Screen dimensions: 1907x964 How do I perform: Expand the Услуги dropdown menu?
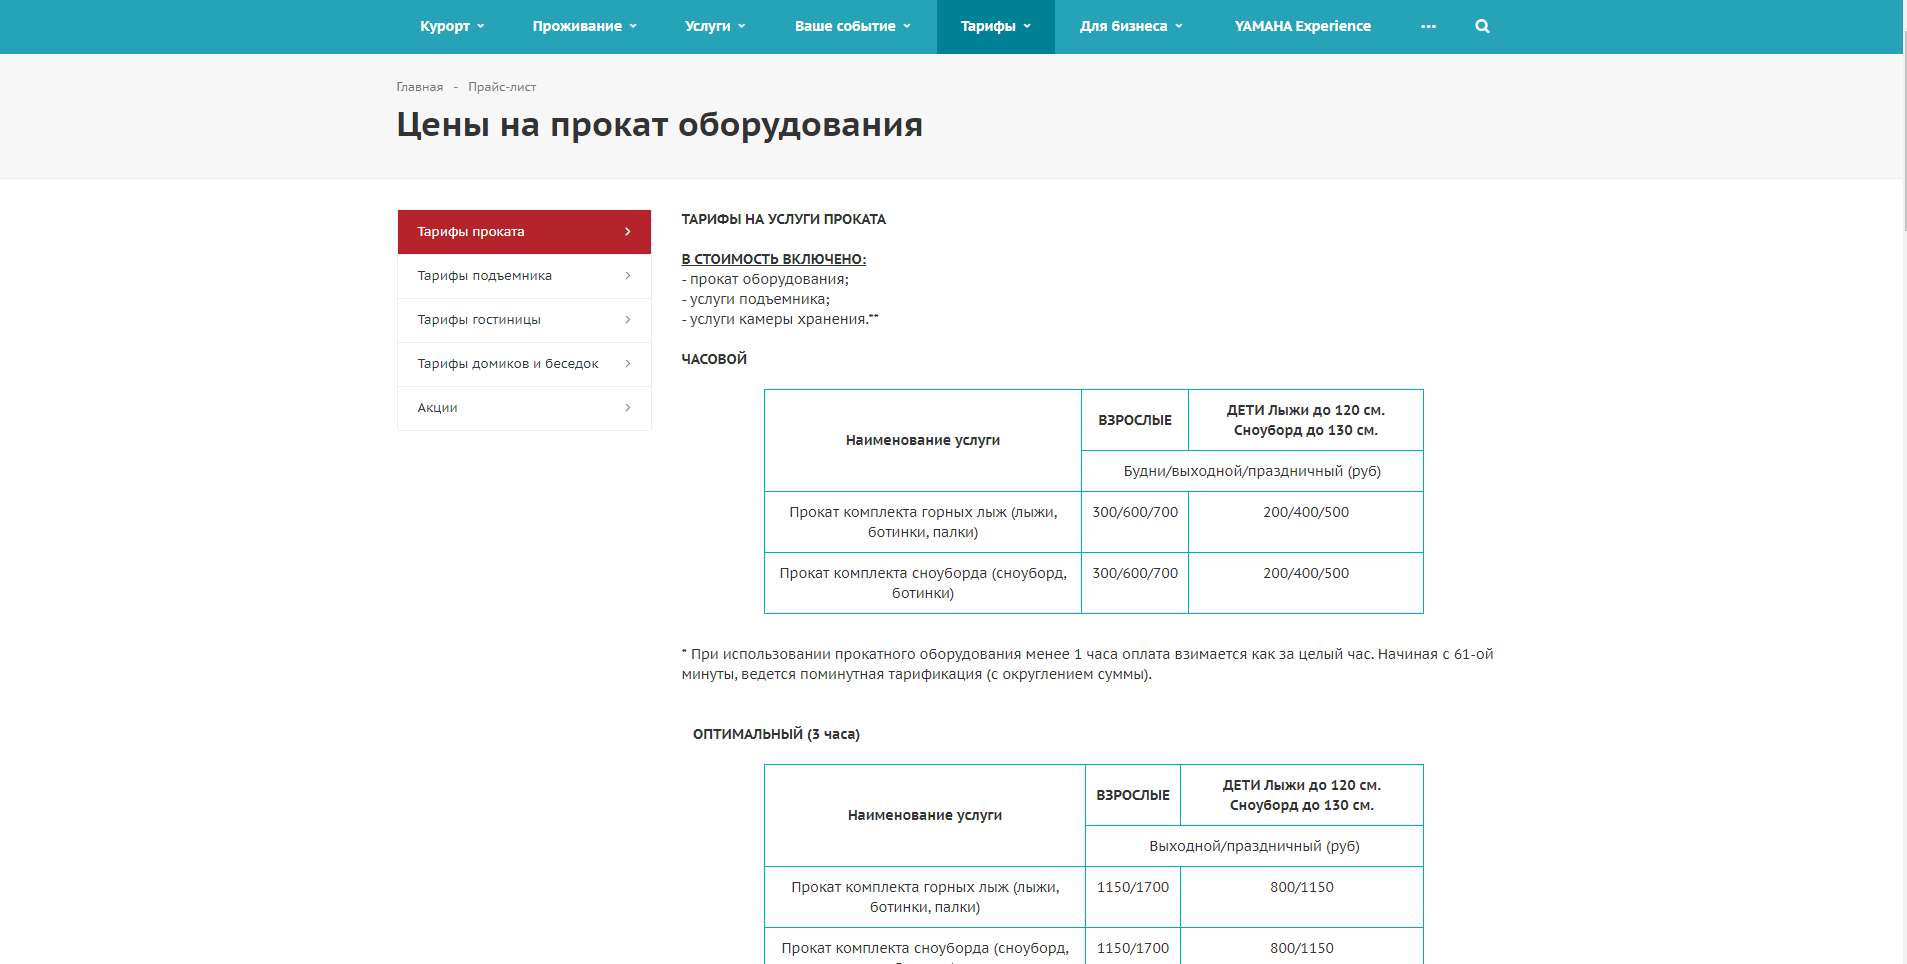point(715,26)
